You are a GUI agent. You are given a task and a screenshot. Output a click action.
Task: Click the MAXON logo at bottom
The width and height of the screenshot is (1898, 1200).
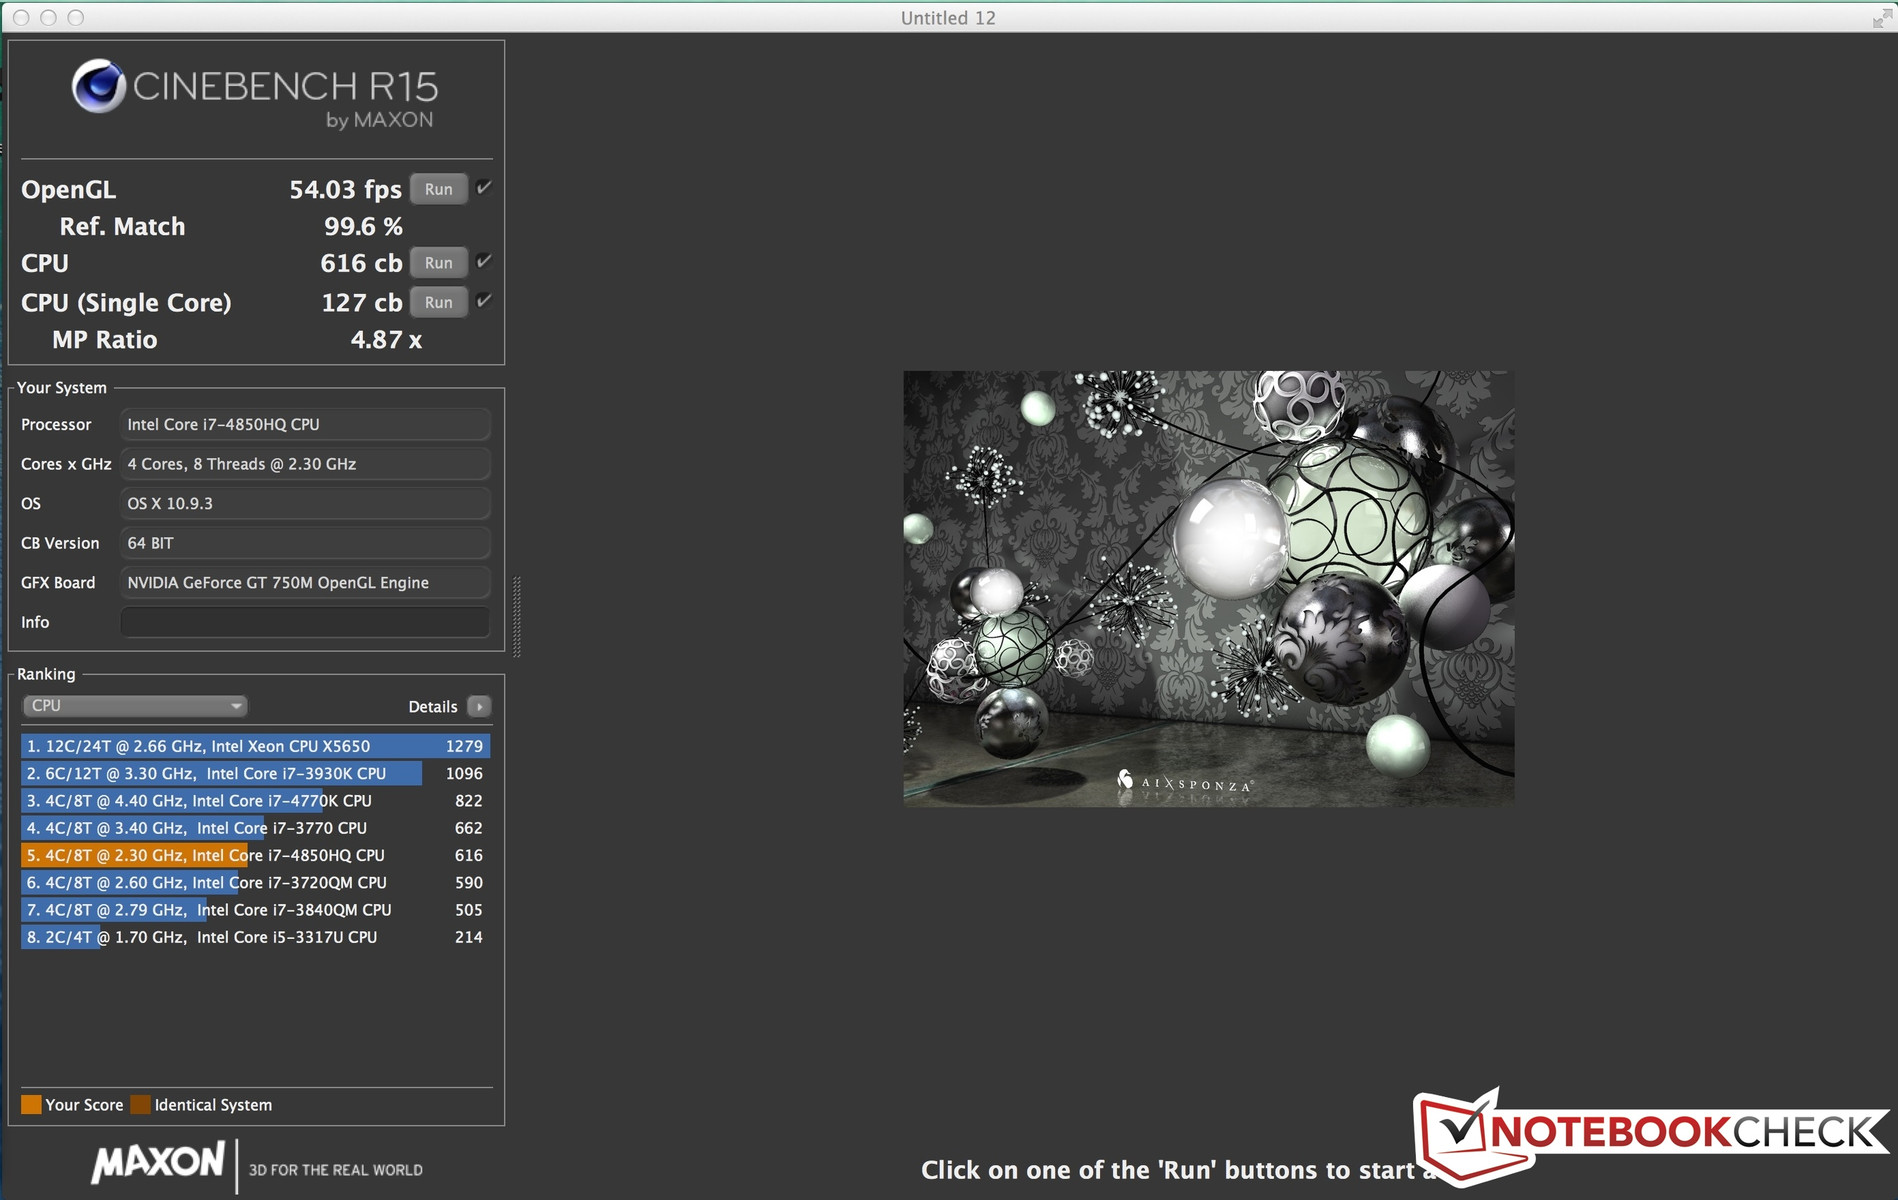158,1164
